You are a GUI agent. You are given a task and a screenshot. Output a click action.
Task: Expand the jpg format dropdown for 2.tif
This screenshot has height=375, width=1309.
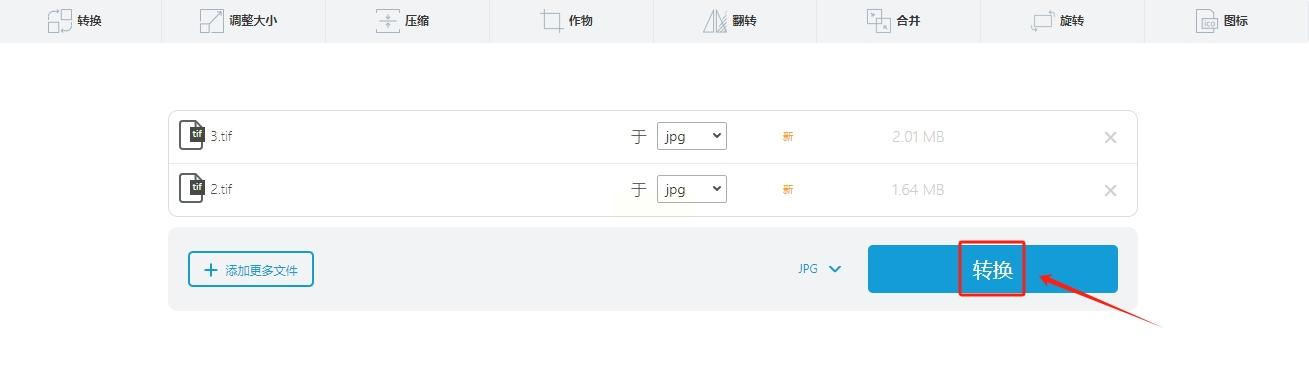coord(691,188)
